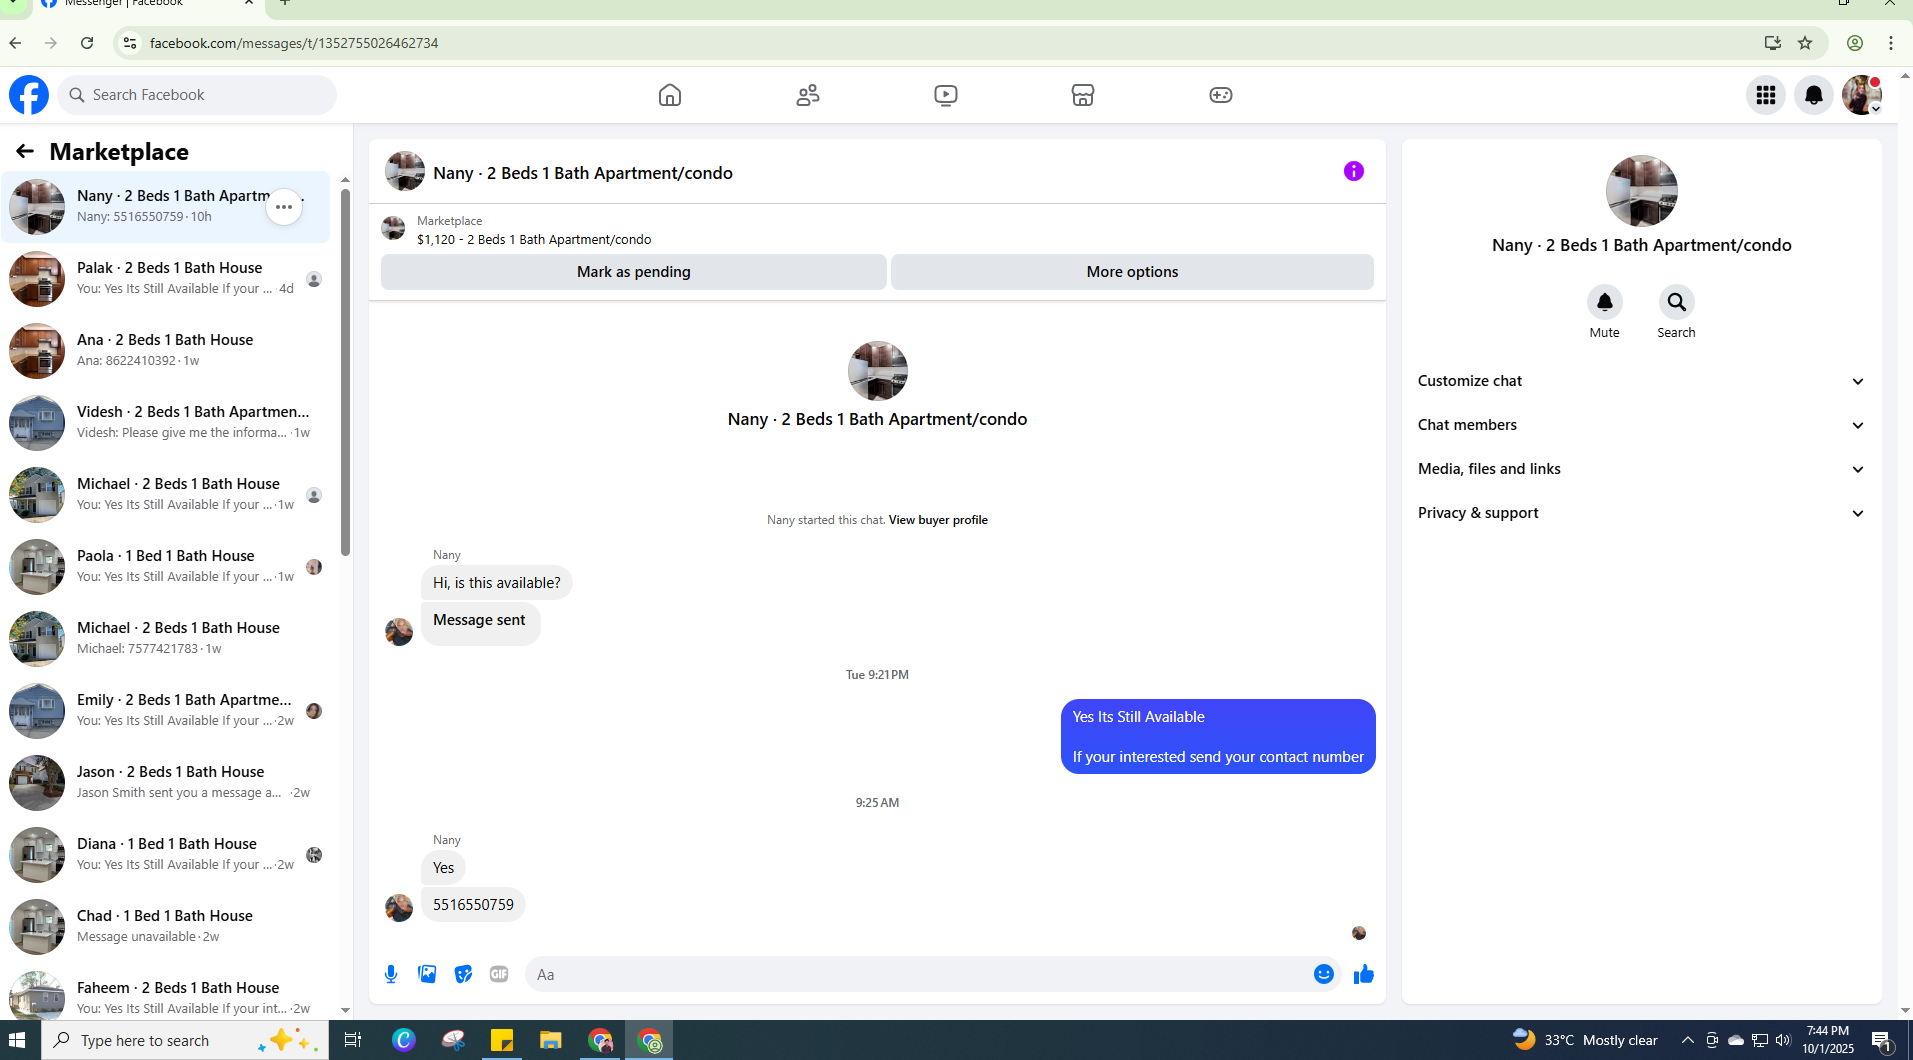Send a thumbs-up like
1913x1060 pixels.
pyautogui.click(x=1363, y=974)
